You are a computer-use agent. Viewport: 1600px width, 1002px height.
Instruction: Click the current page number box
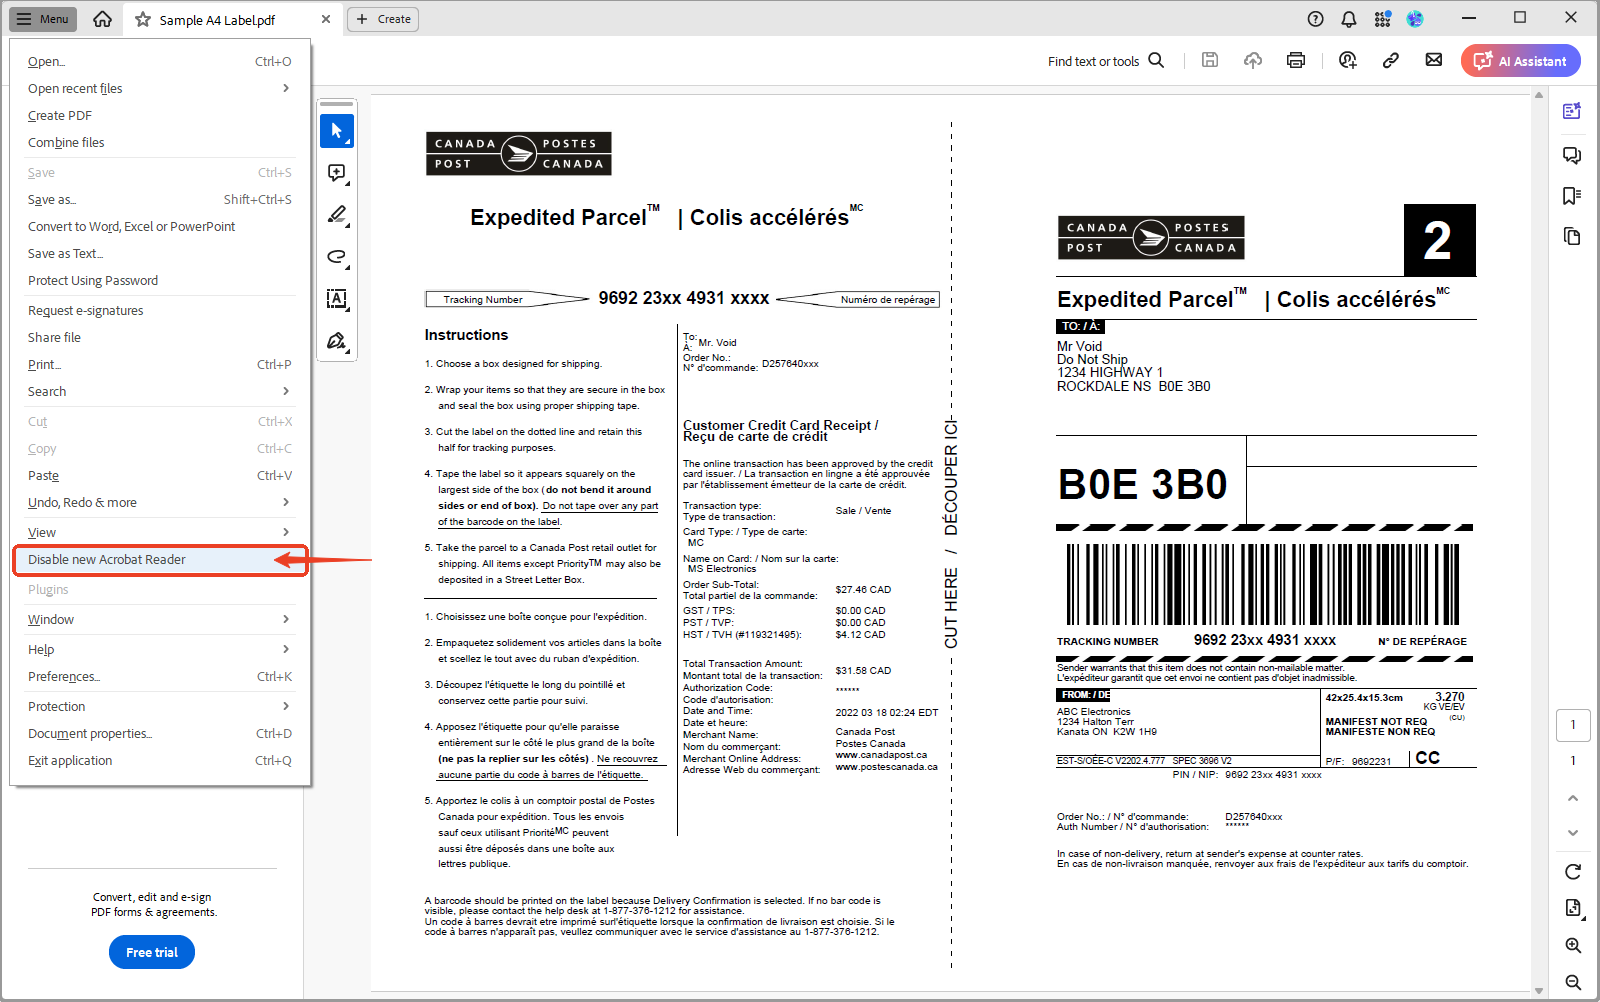tap(1573, 725)
